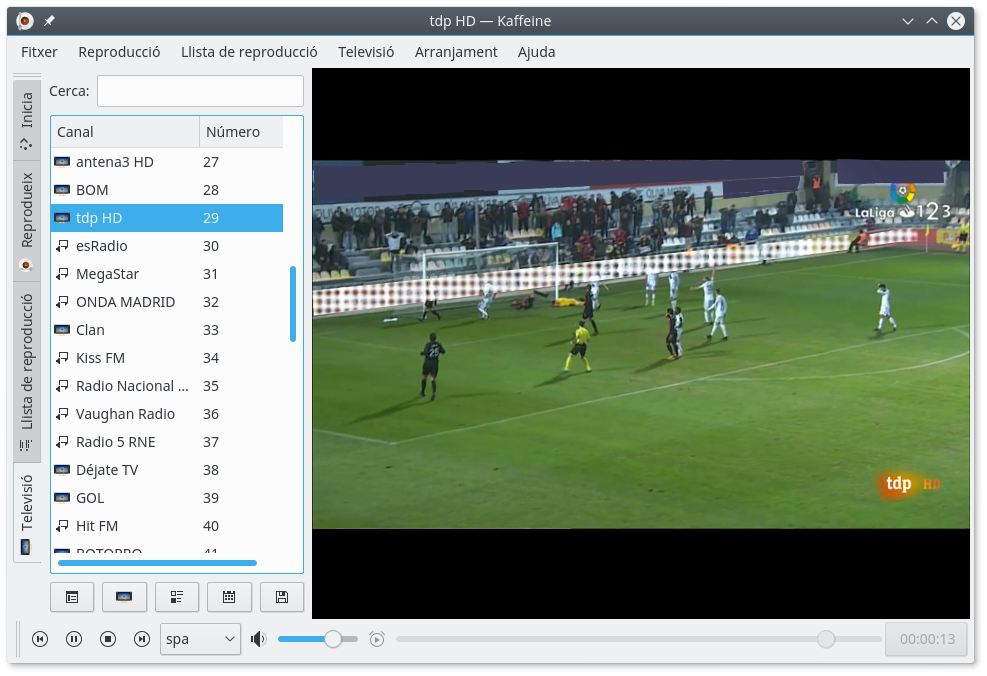Sort channels by the Número column header
Screen dimensions: 987x676
[240, 132]
